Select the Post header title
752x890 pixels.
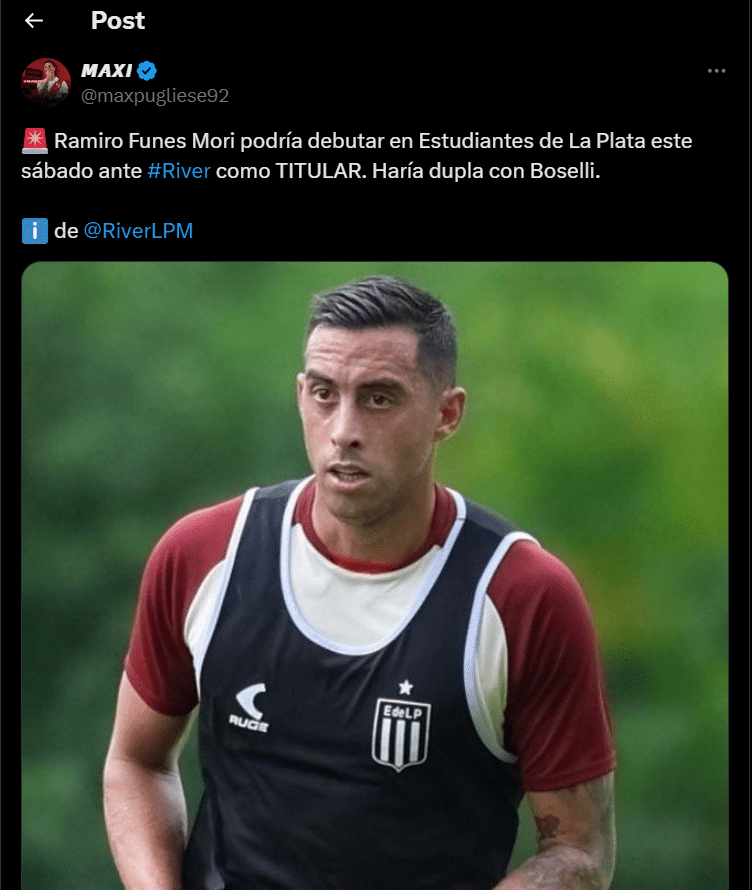tap(118, 21)
